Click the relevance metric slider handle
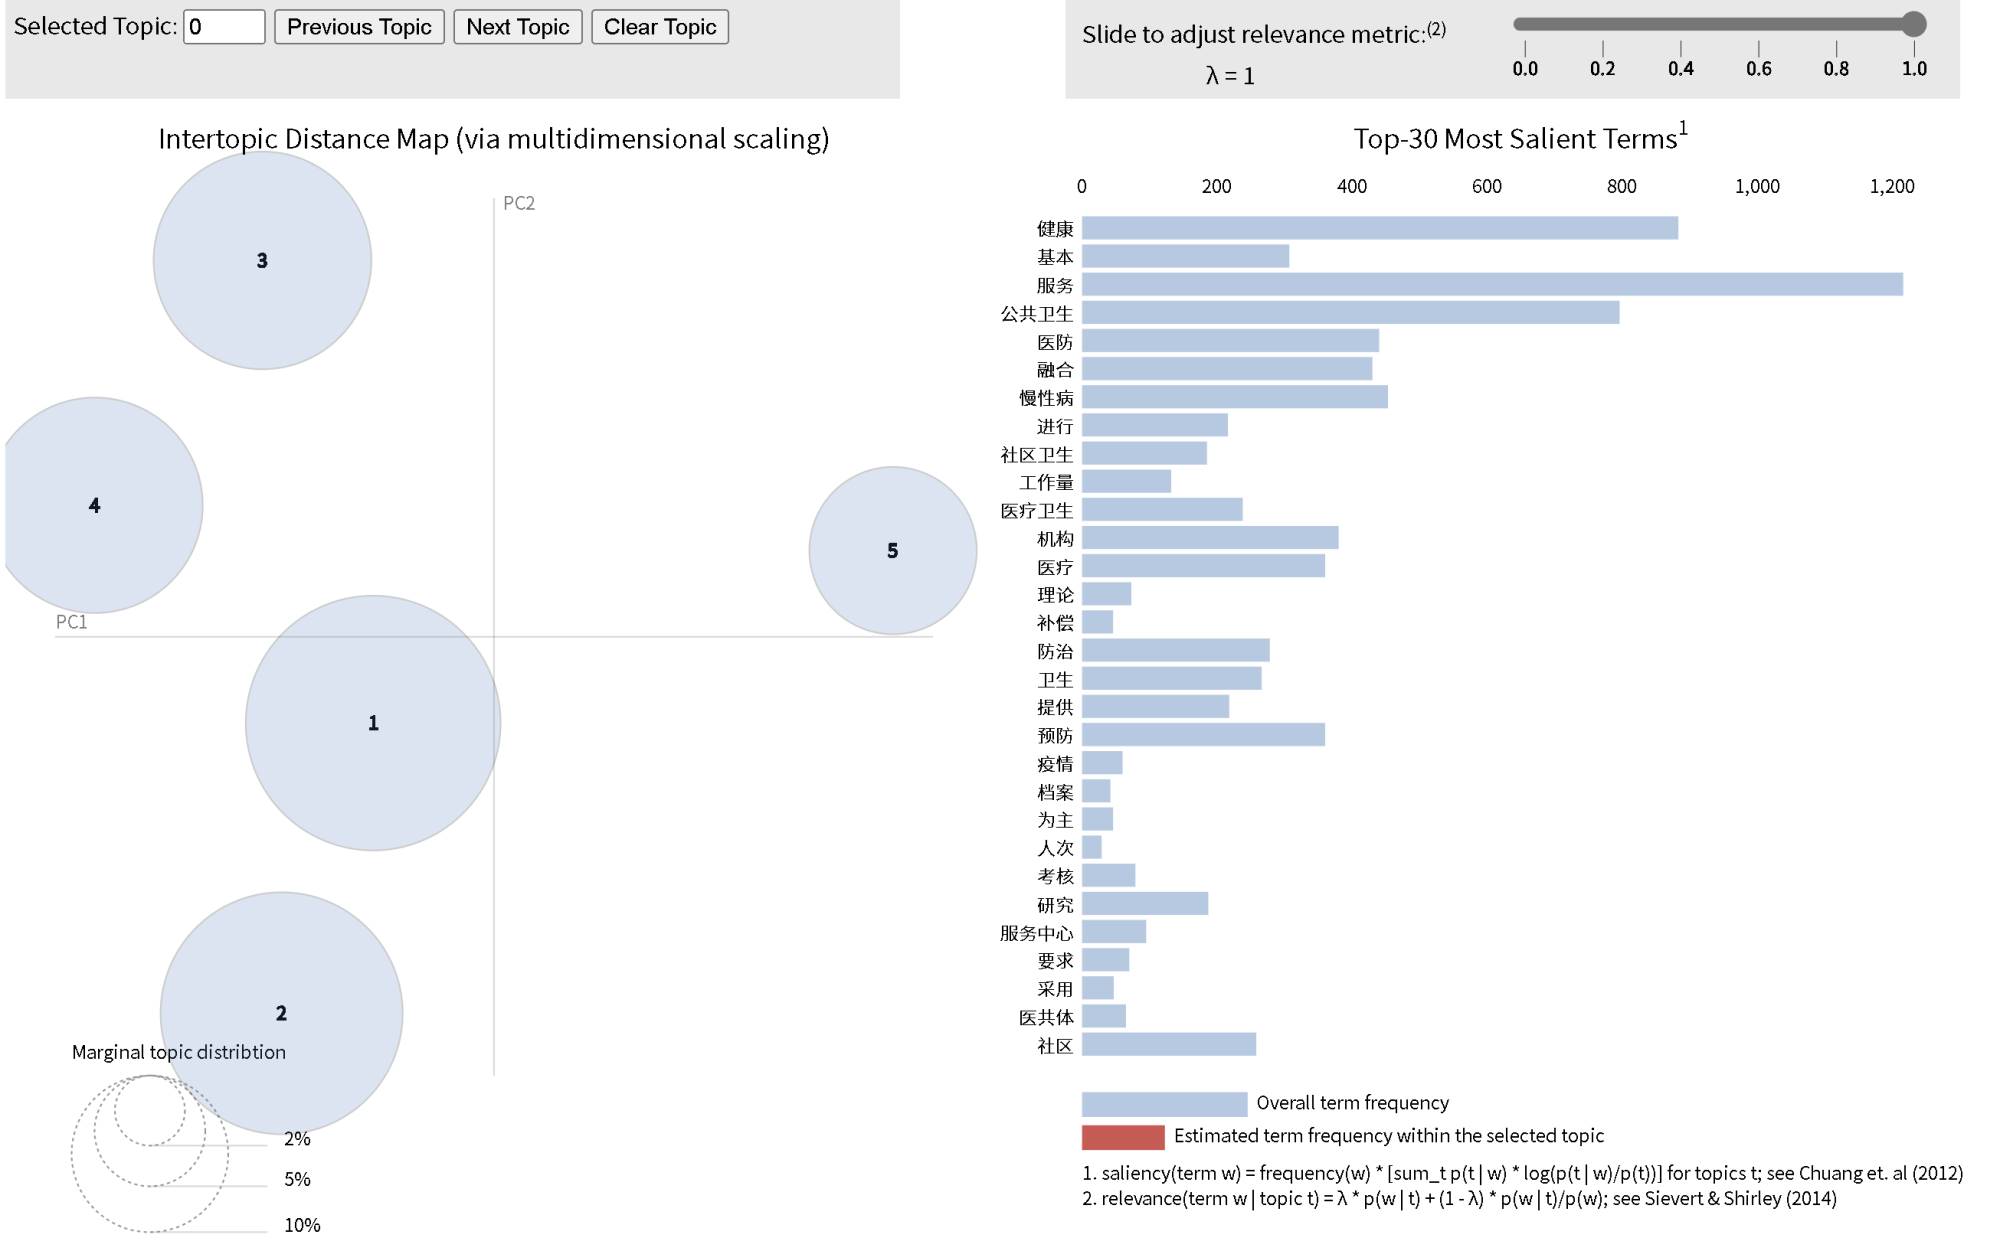Image resolution: width=2000 pixels, height=1251 pixels. (x=1913, y=24)
